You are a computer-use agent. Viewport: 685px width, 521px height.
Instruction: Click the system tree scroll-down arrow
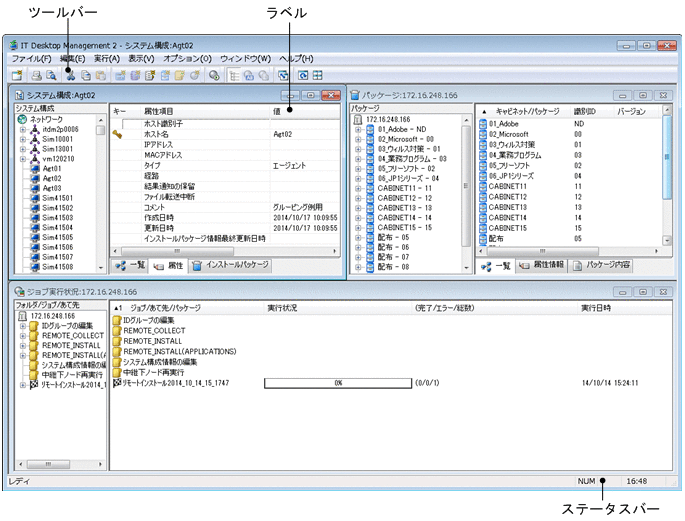click(x=101, y=267)
